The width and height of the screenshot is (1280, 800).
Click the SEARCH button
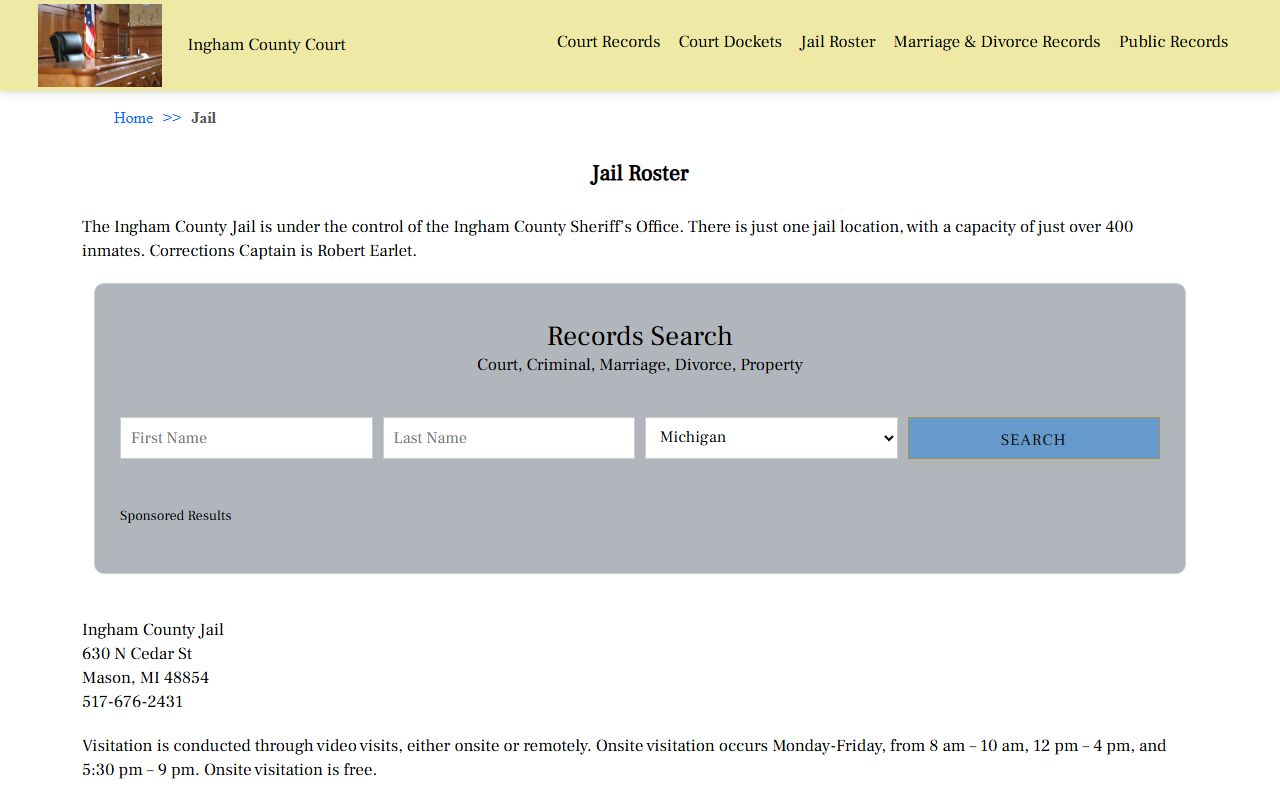1034,438
